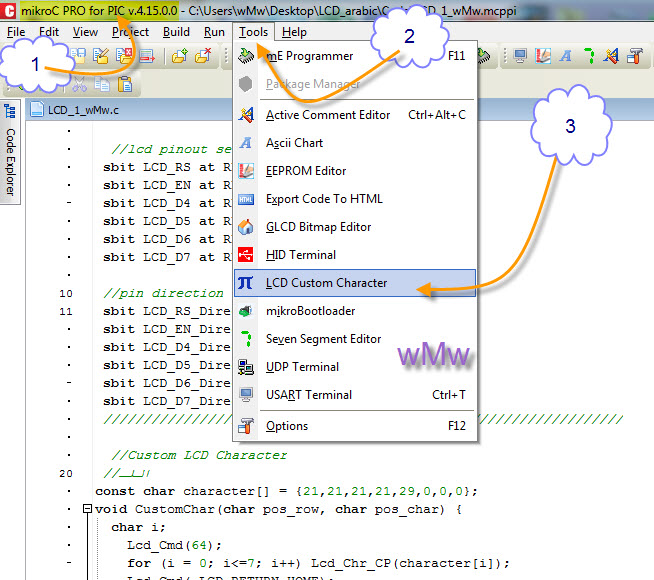Open the Build menu
654x580 pixels.
(176, 32)
